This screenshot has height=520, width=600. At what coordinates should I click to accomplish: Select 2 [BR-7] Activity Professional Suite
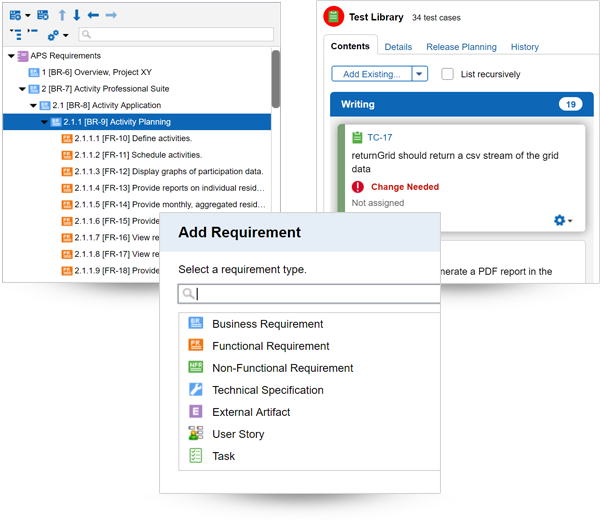(x=105, y=89)
